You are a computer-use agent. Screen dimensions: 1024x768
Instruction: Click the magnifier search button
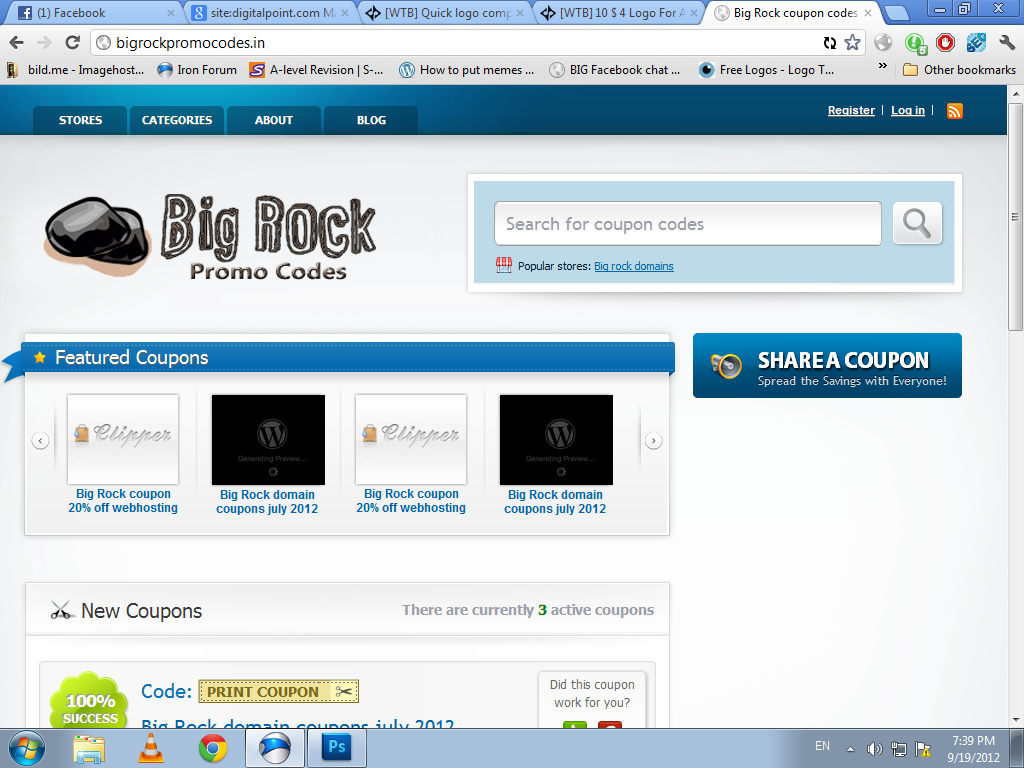pos(917,223)
